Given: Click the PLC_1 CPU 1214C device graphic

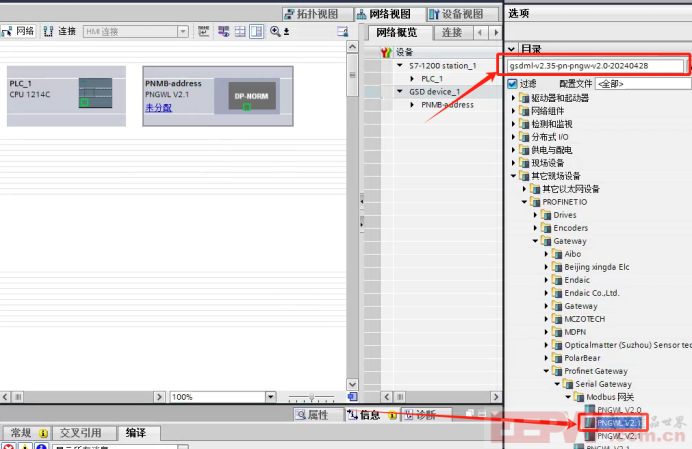Looking at the screenshot, I should click(95, 93).
